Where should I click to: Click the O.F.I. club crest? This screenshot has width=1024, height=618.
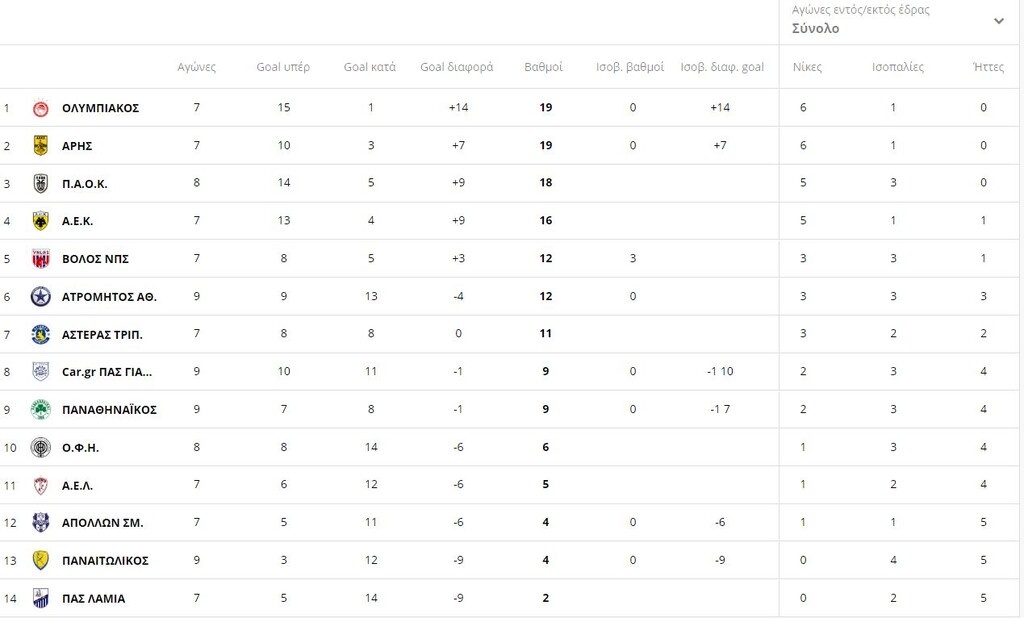pos(41,447)
